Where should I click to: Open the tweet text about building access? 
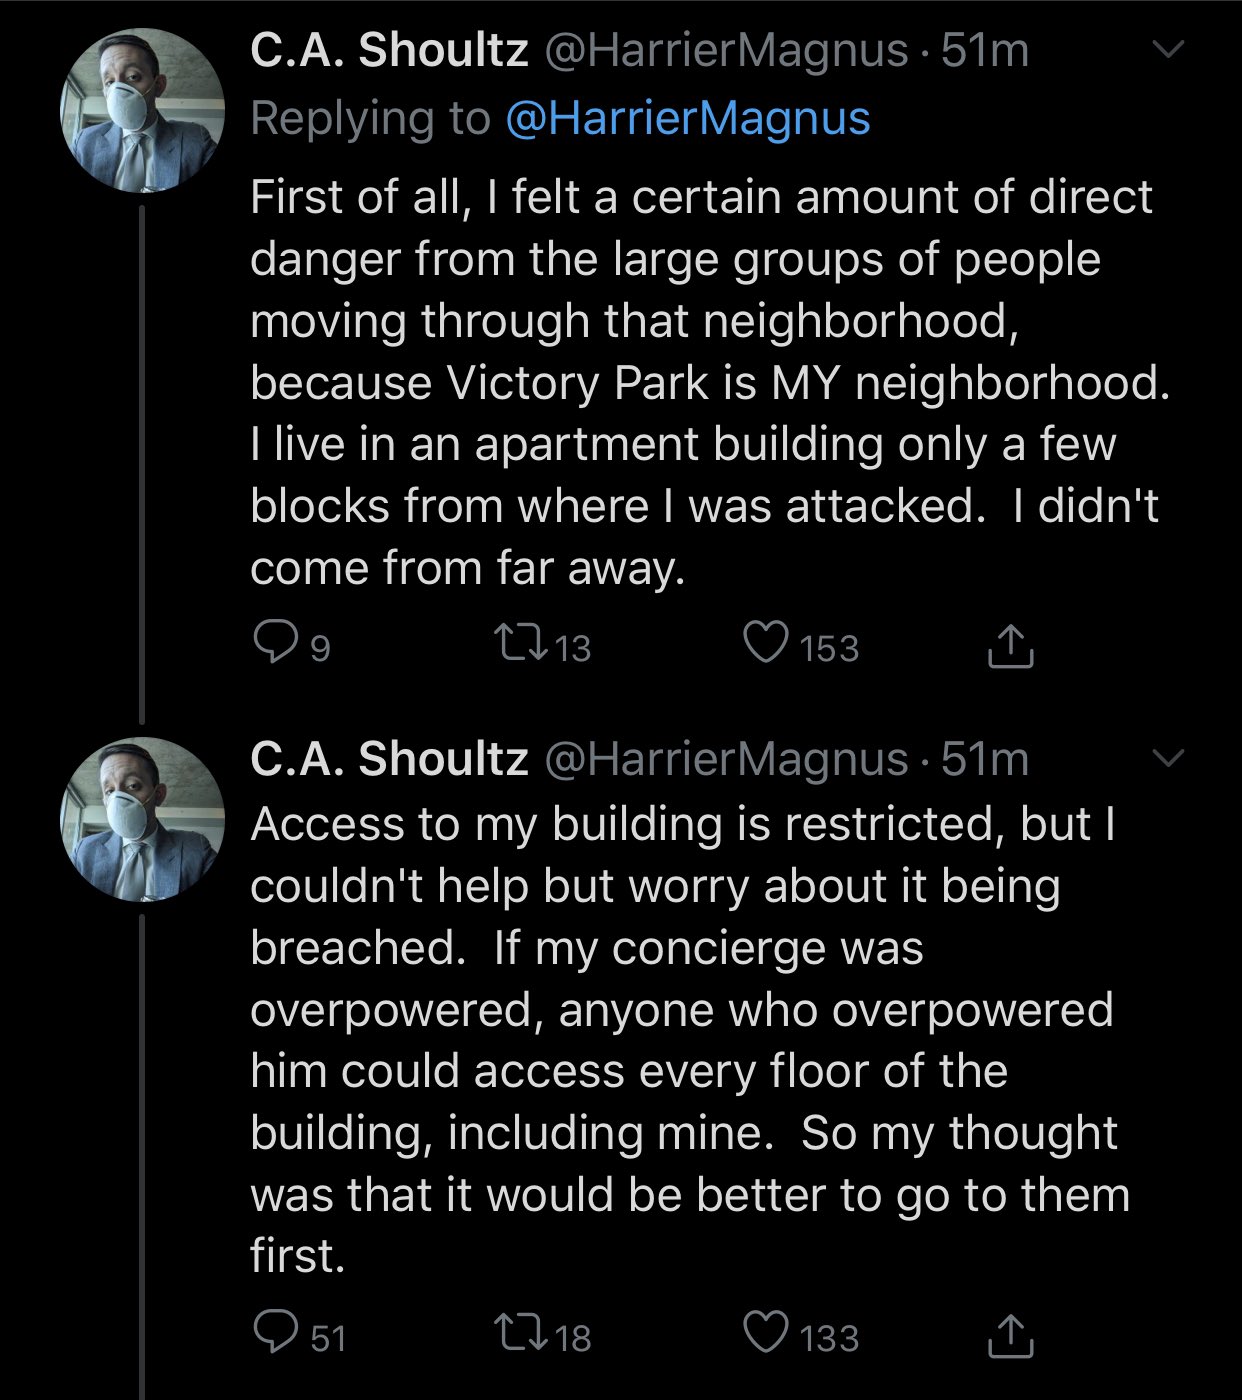pyautogui.click(x=690, y=1040)
